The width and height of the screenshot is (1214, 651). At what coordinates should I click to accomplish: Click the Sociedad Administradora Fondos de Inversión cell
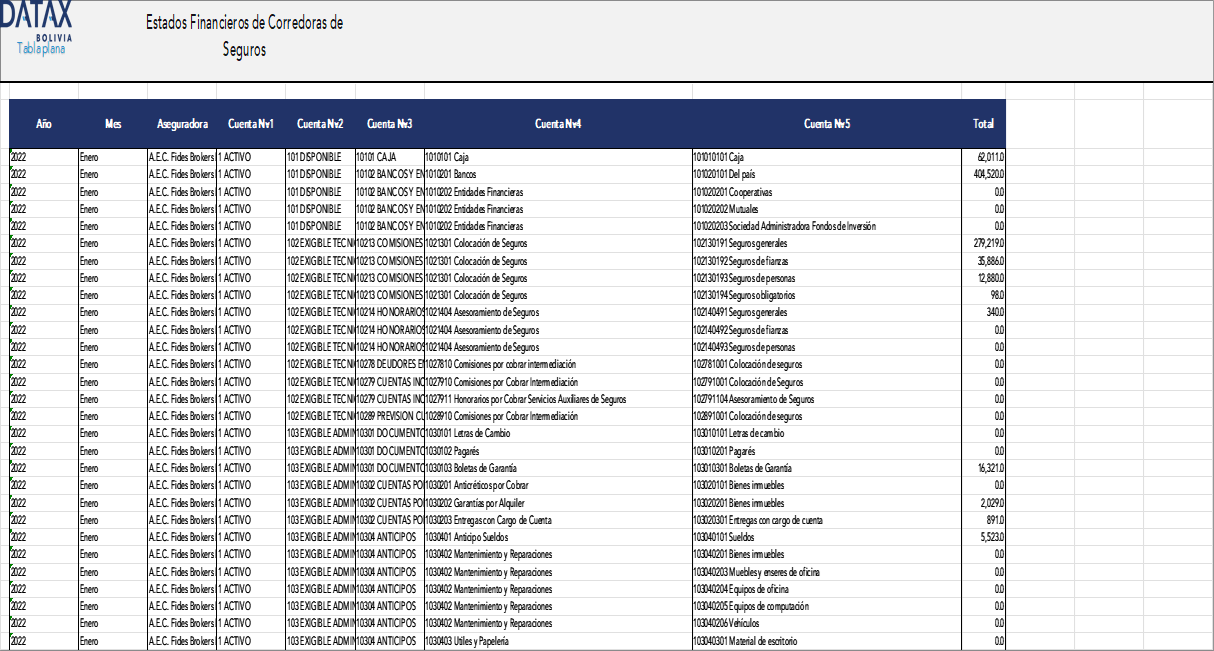pos(827,226)
